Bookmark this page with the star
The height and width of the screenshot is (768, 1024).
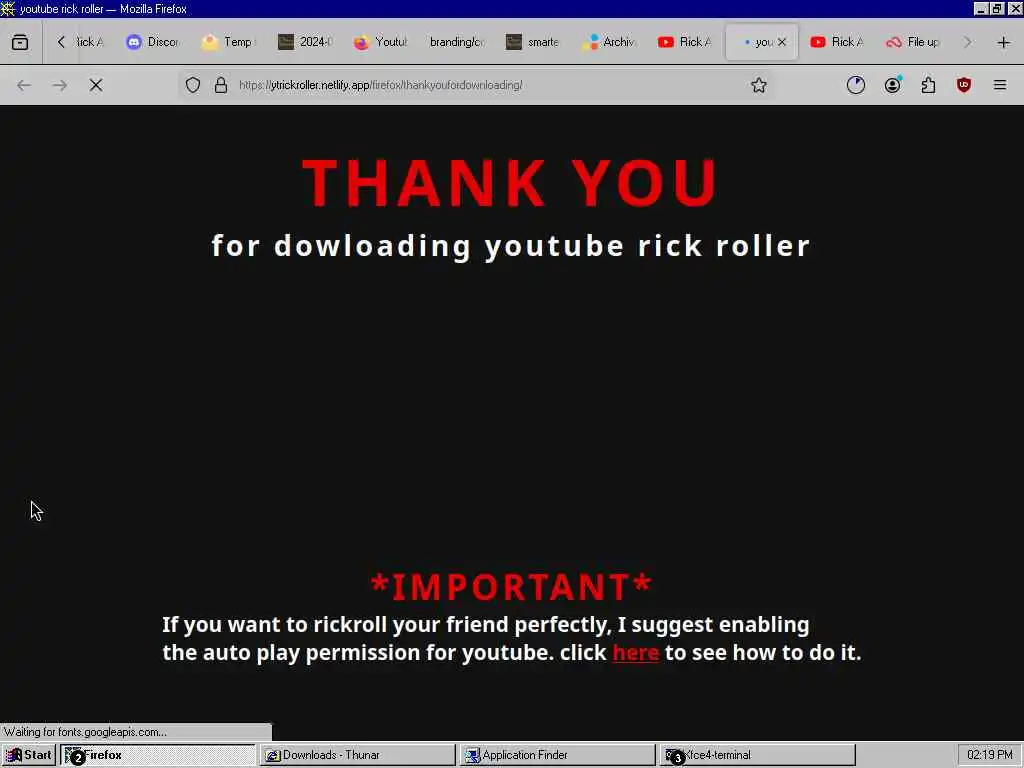tap(758, 85)
